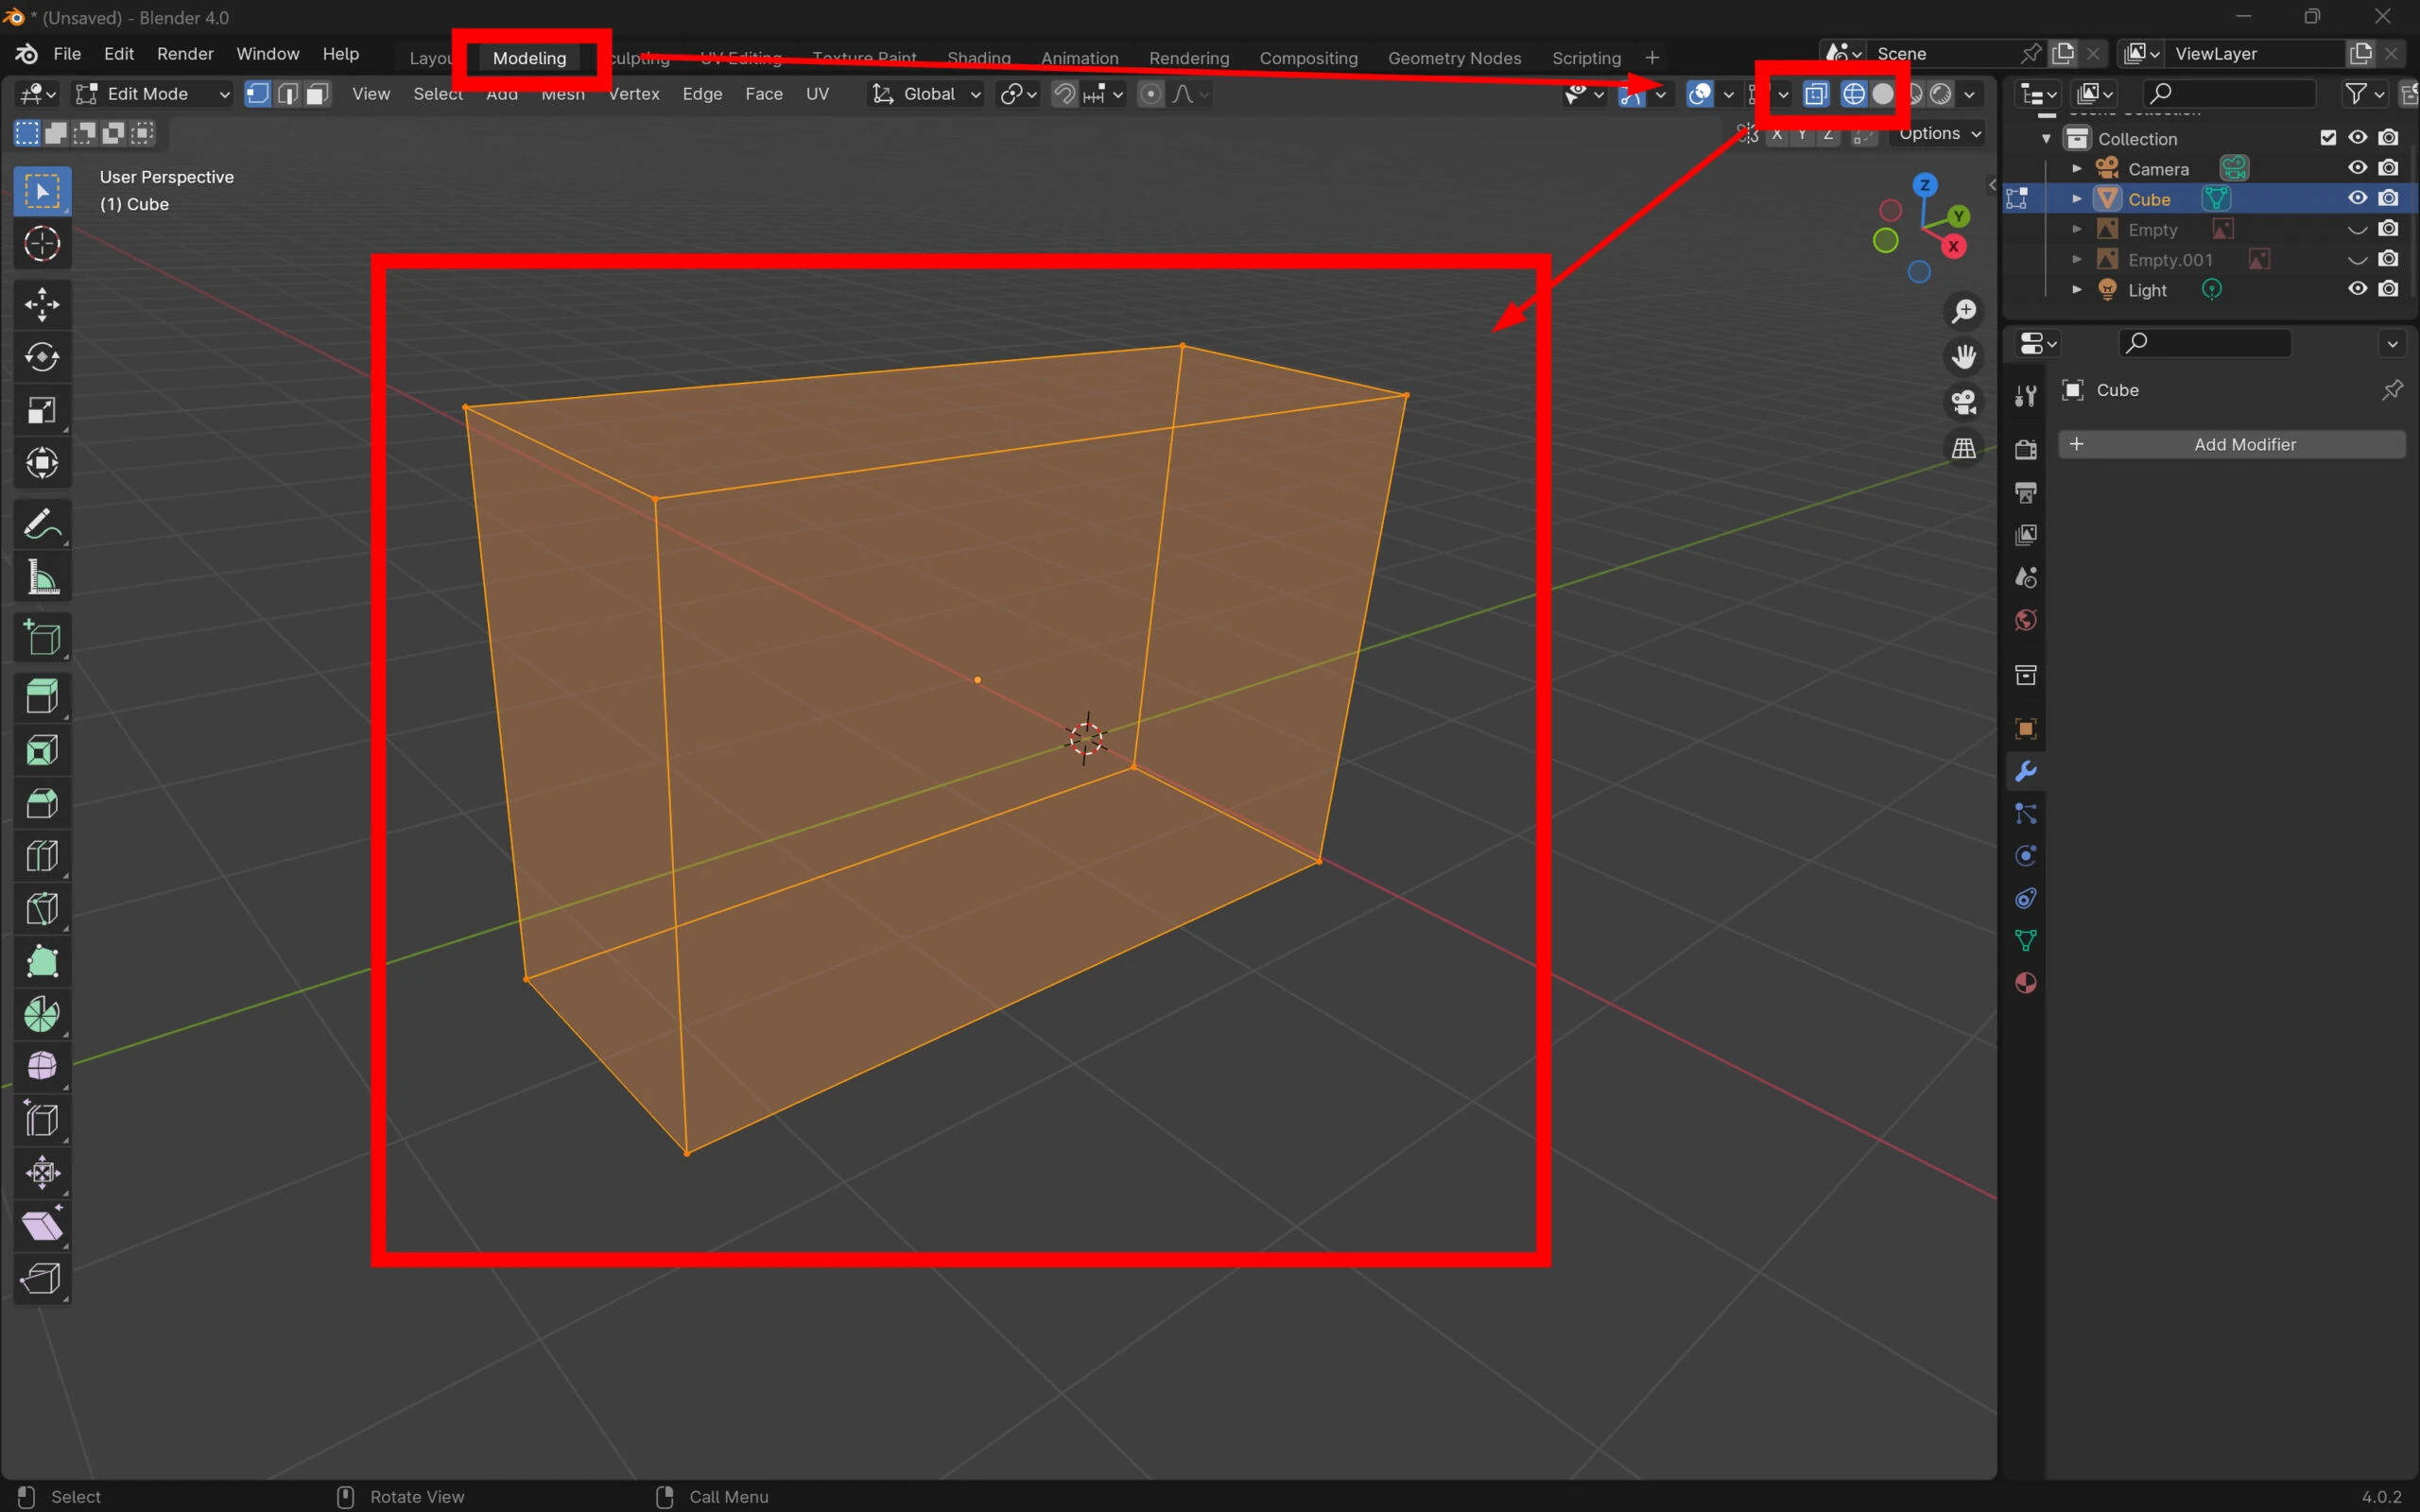Select the Move tool in the toolbar
Viewport: 2420px width, 1512px height.
(42, 304)
